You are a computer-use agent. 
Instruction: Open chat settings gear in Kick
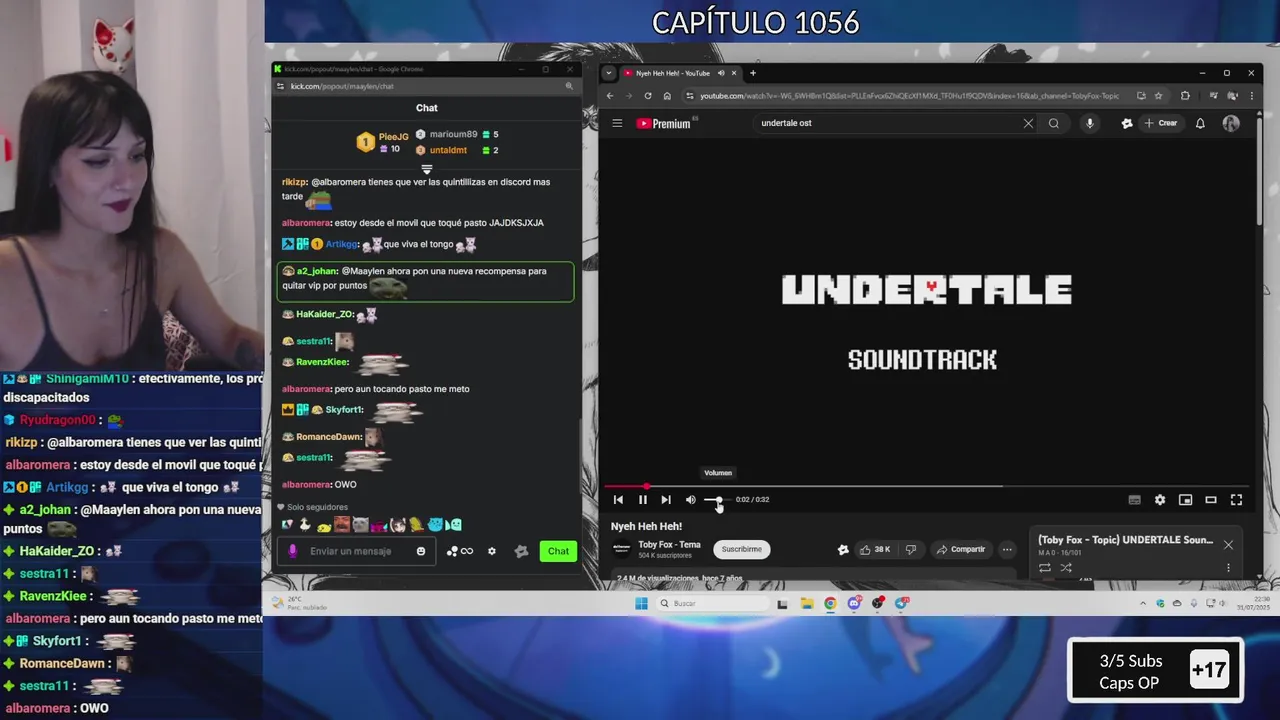pos(491,551)
